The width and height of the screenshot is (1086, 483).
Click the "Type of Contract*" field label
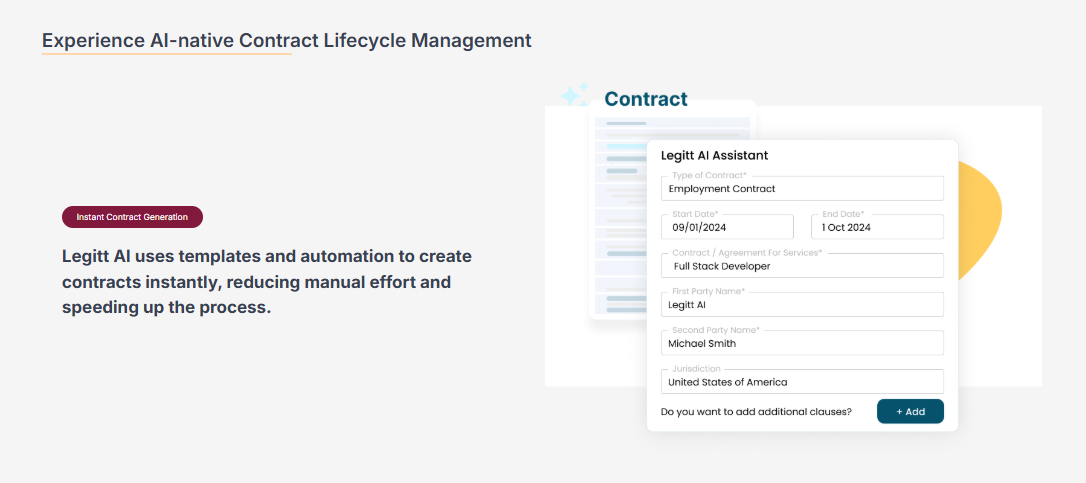pos(709,176)
